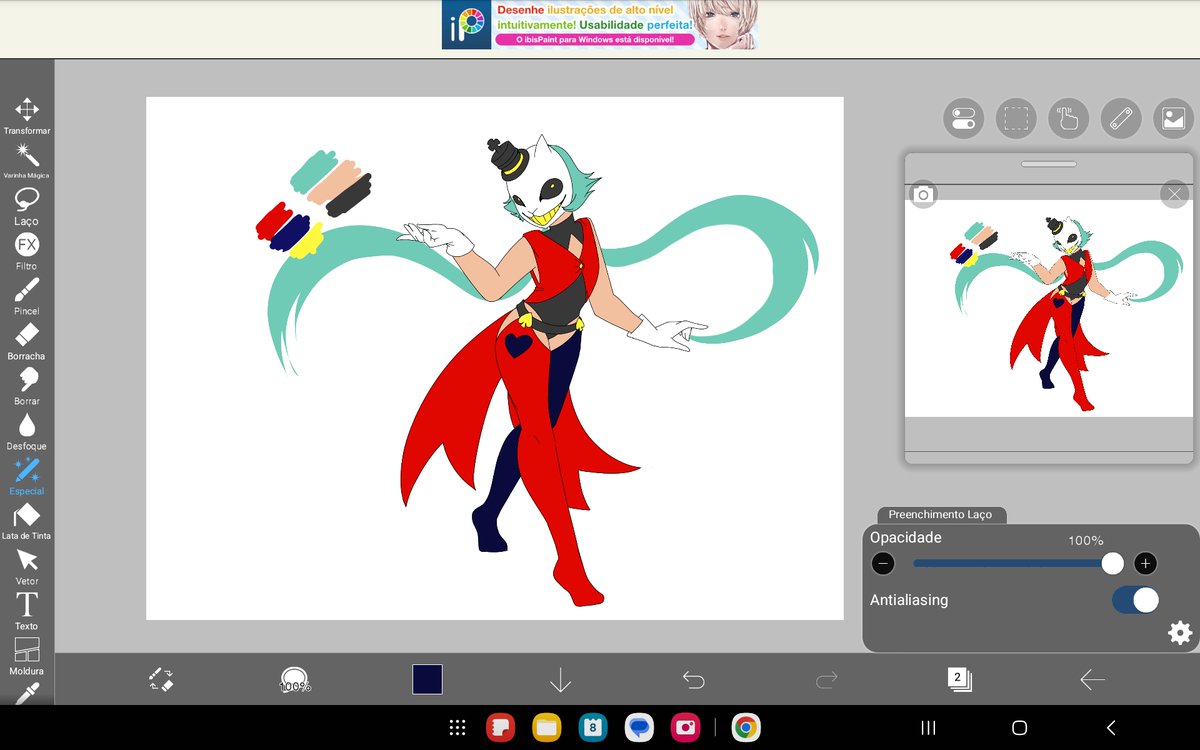Open tool settings gear icon
The height and width of the screenshot is (750, 1200).
pos(1180,633)
